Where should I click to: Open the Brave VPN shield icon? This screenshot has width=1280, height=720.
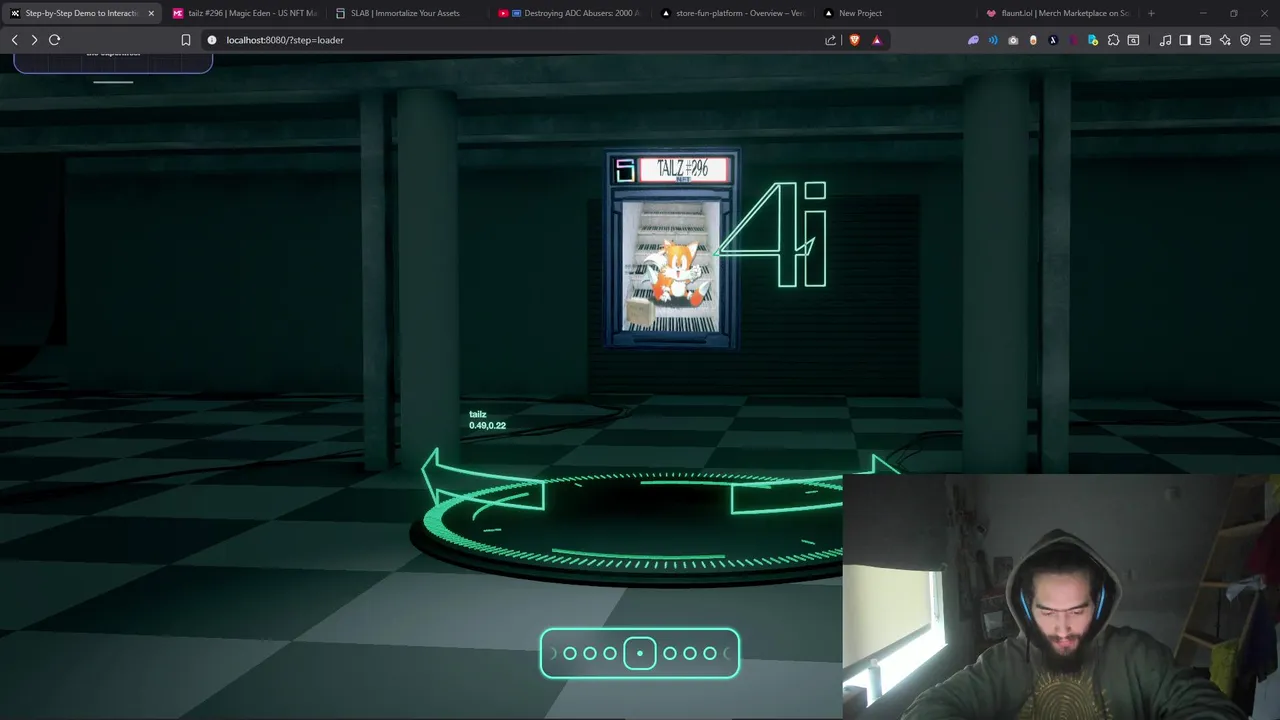click(x=1245, y=40)
